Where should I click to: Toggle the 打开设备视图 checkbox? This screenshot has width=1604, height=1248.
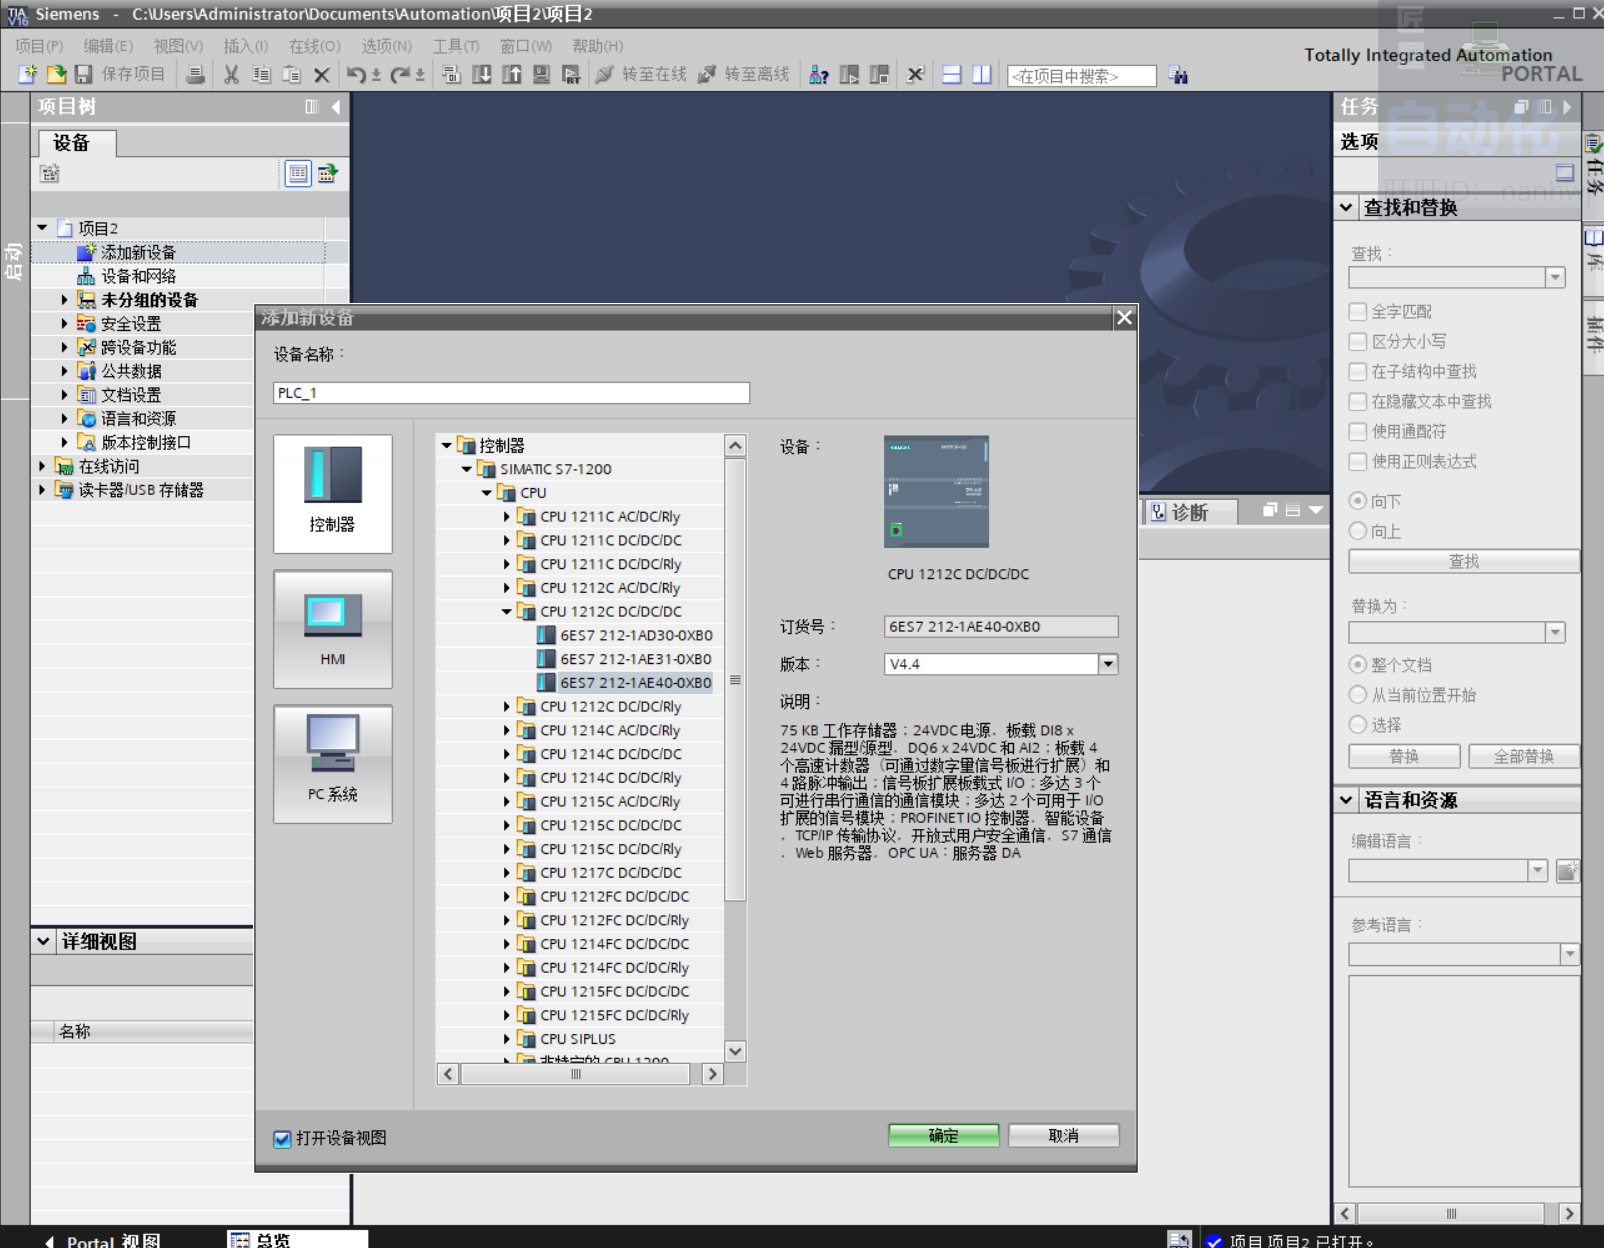click(282, 1138)
